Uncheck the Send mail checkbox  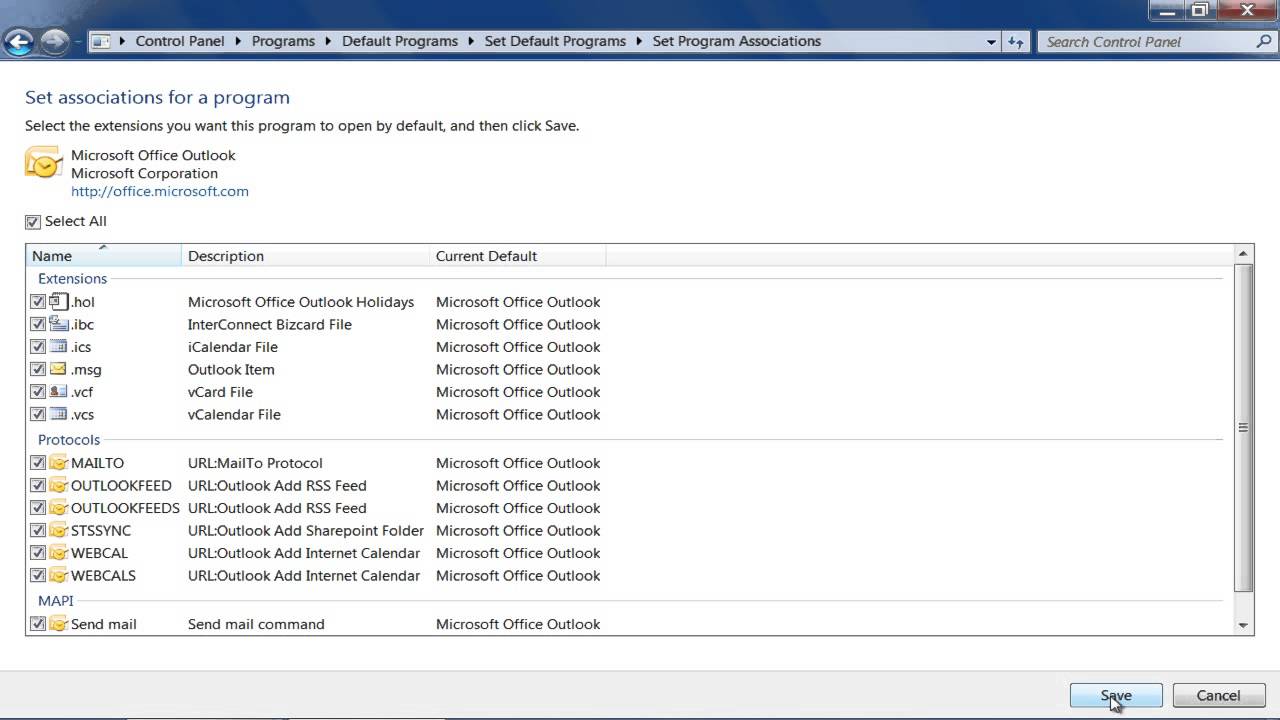click(37, 624)
